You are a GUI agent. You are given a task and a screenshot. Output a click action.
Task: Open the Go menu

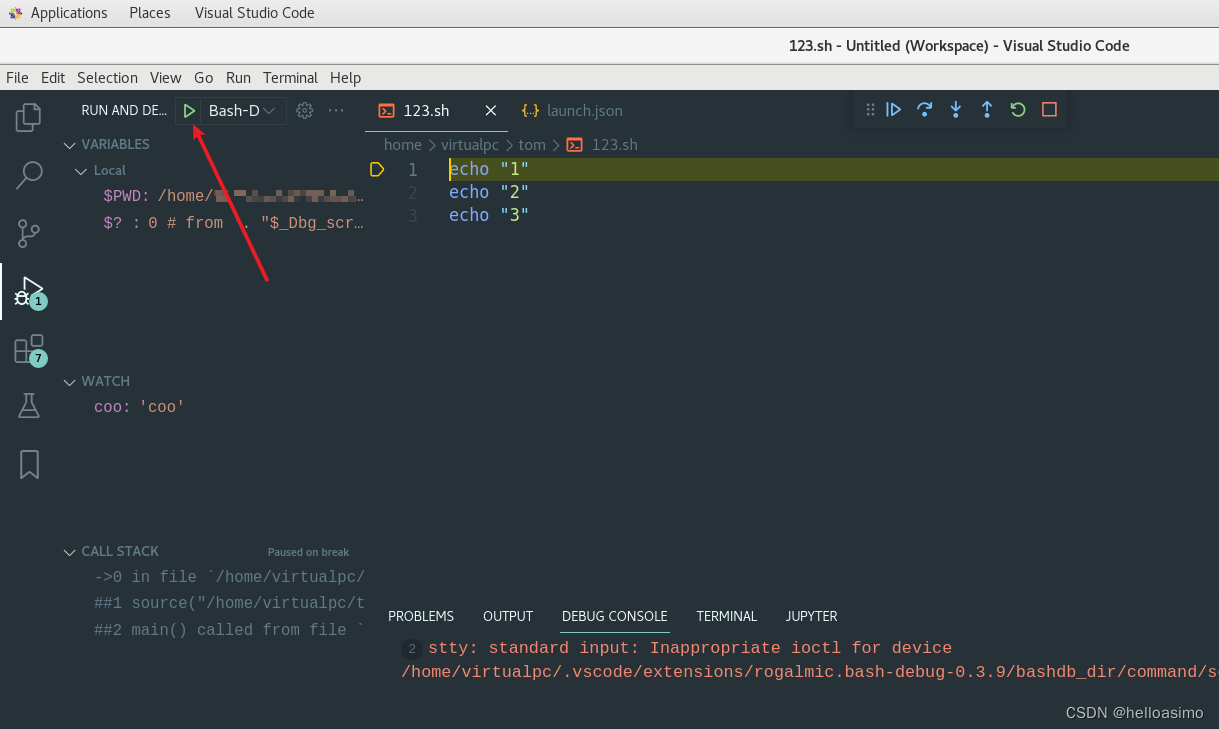204,77
